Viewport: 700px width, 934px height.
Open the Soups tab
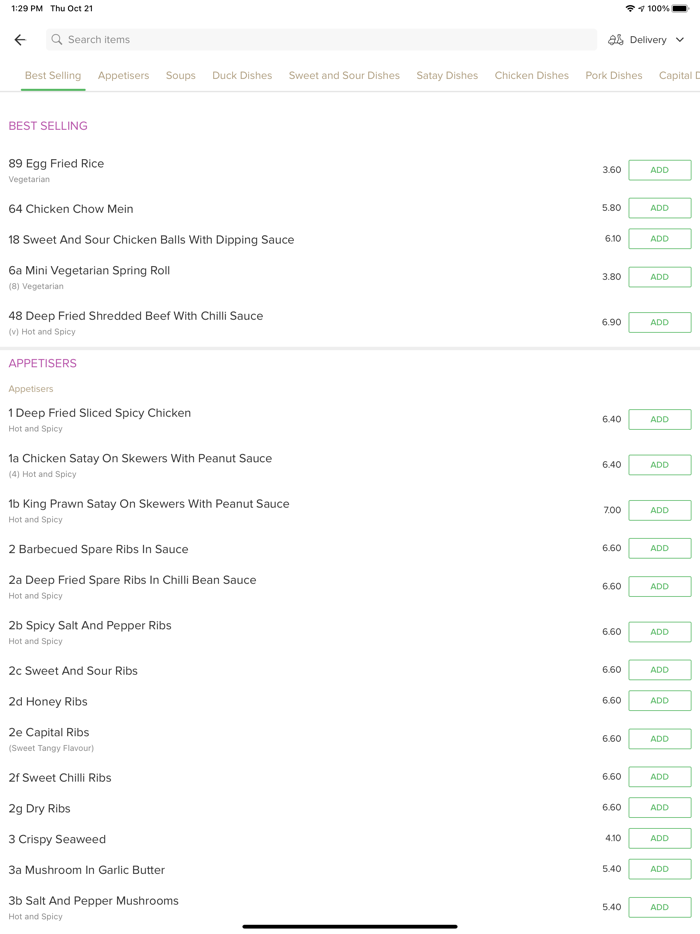(181, 75)
